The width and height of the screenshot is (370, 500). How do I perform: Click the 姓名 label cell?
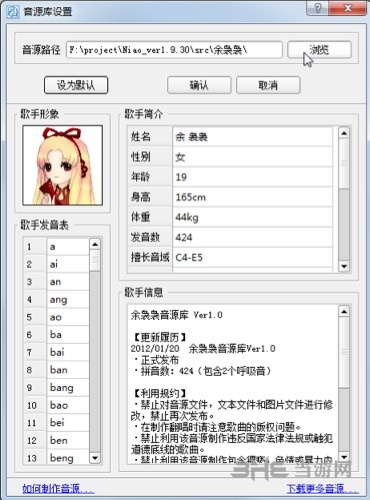click(150, 137)
